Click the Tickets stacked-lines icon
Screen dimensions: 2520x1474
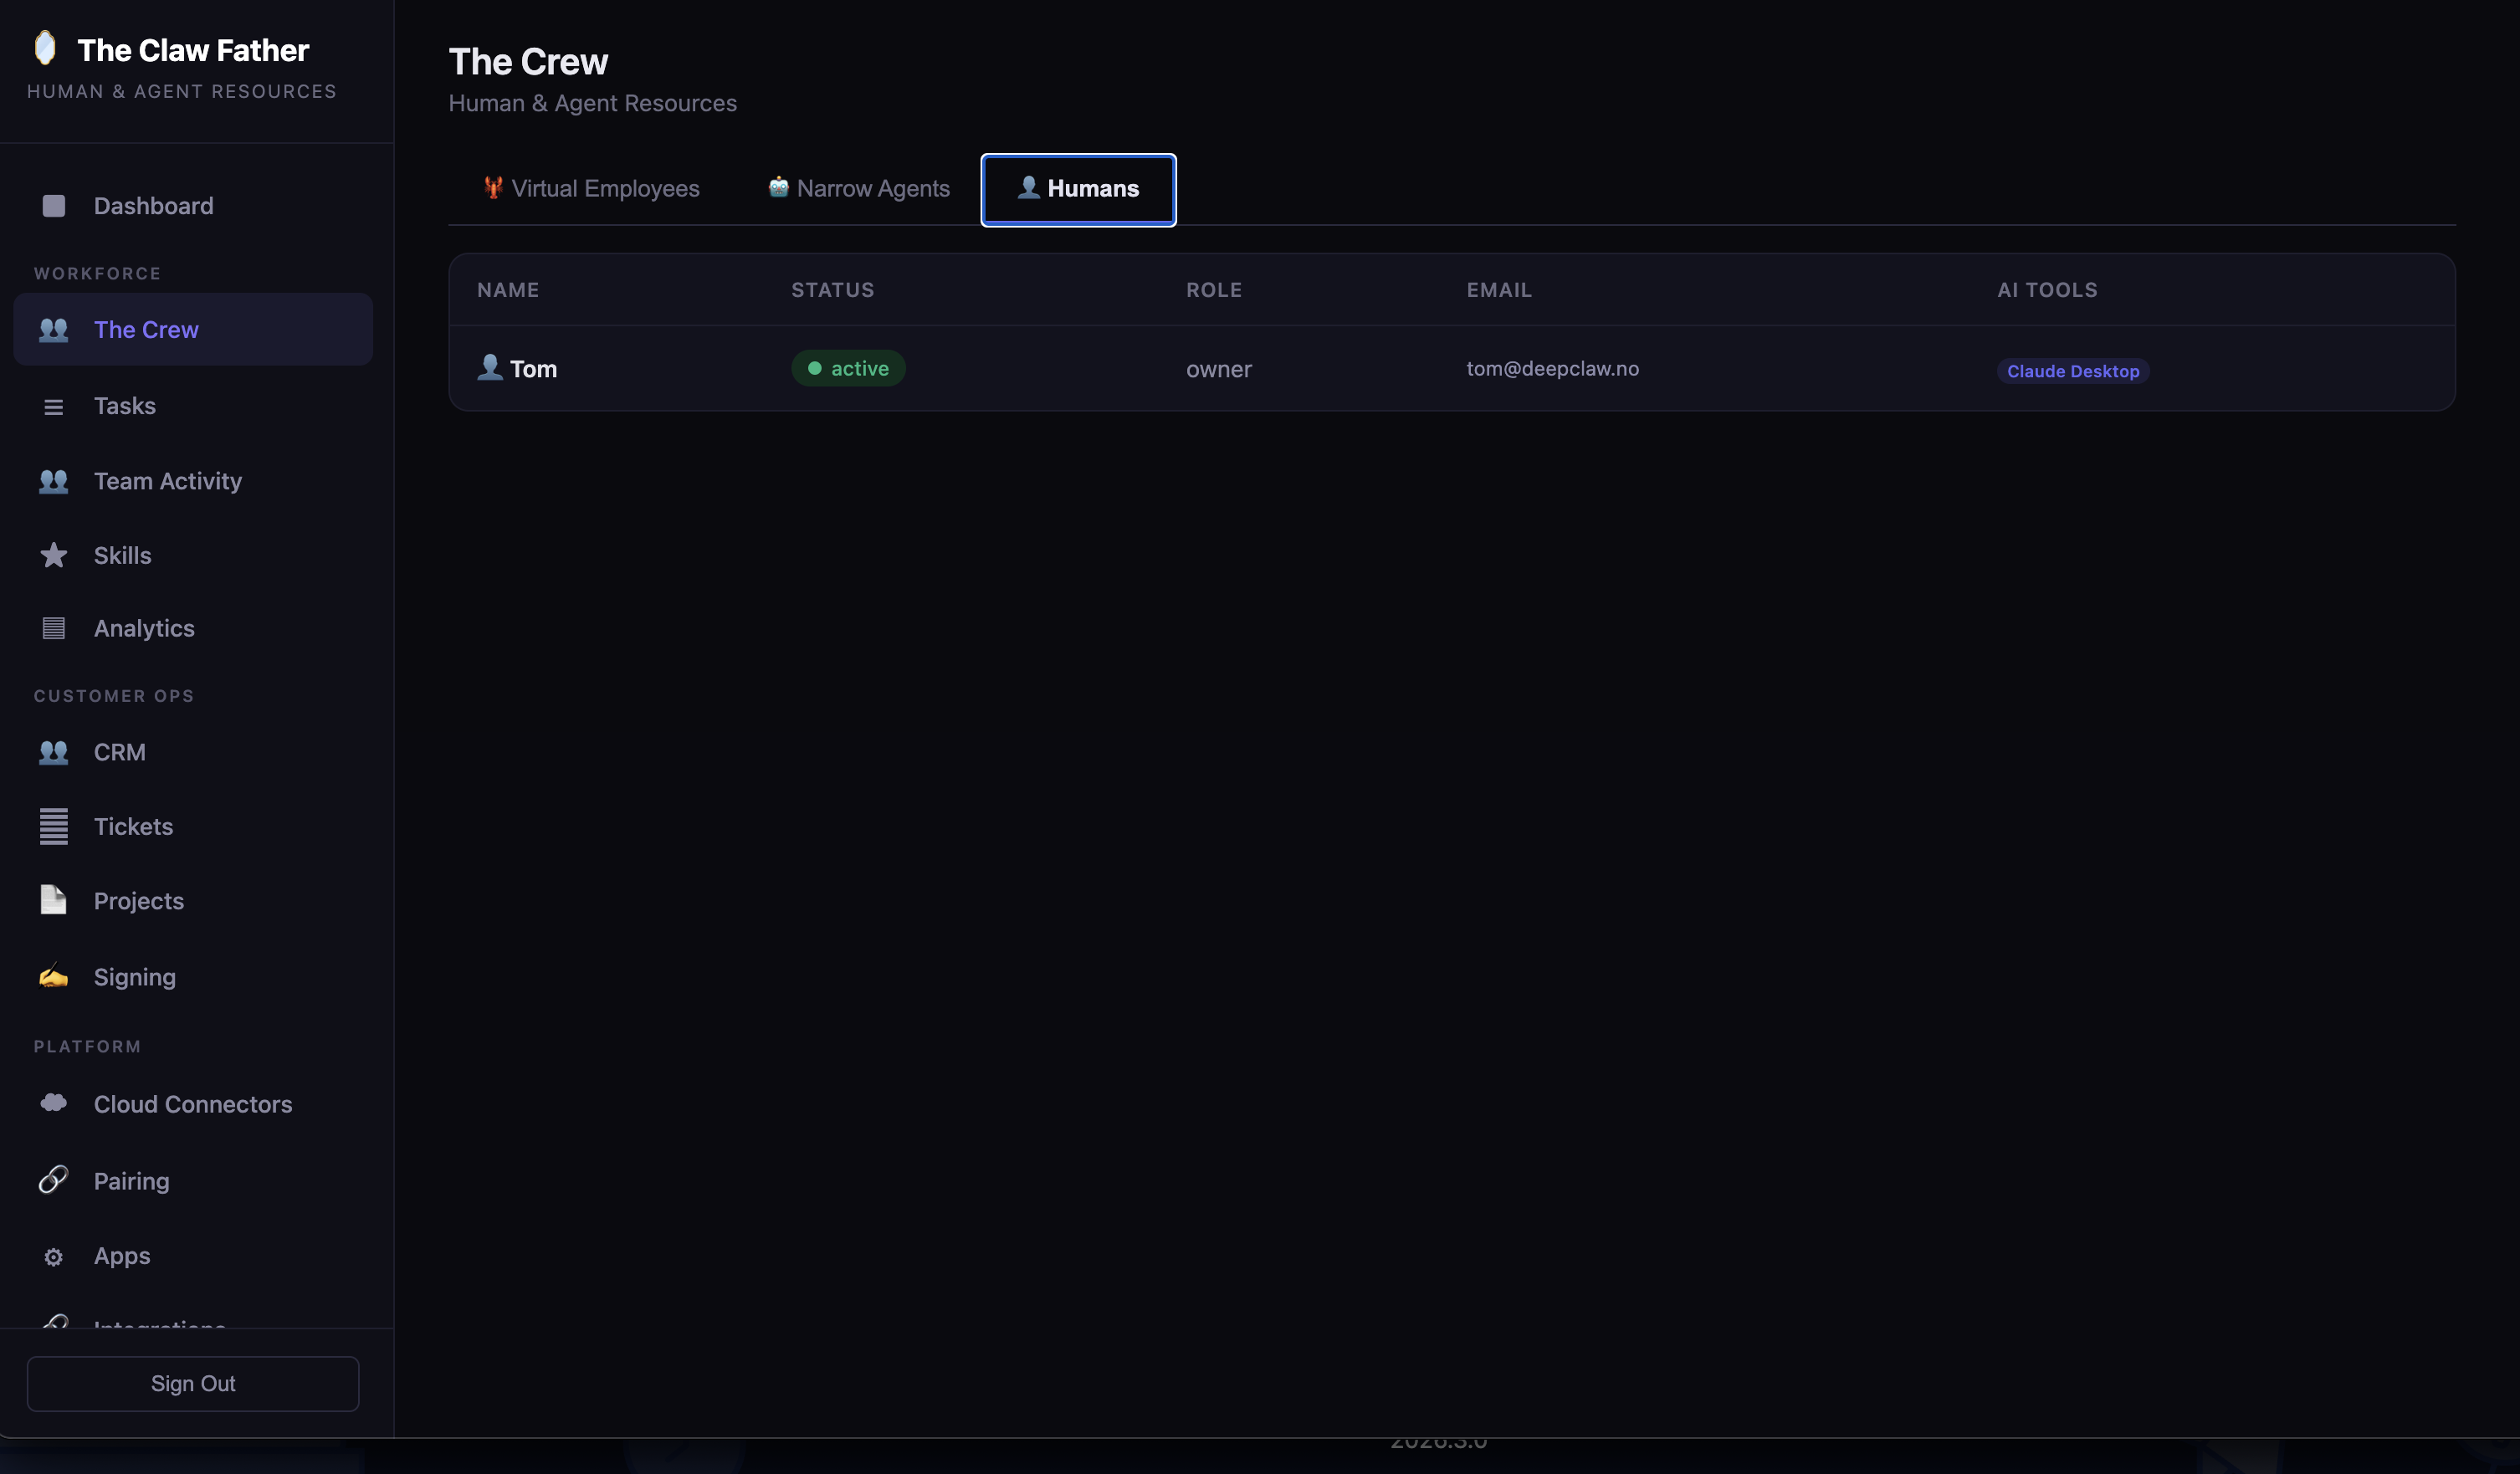pyautogui.click(x=53, y=826)
